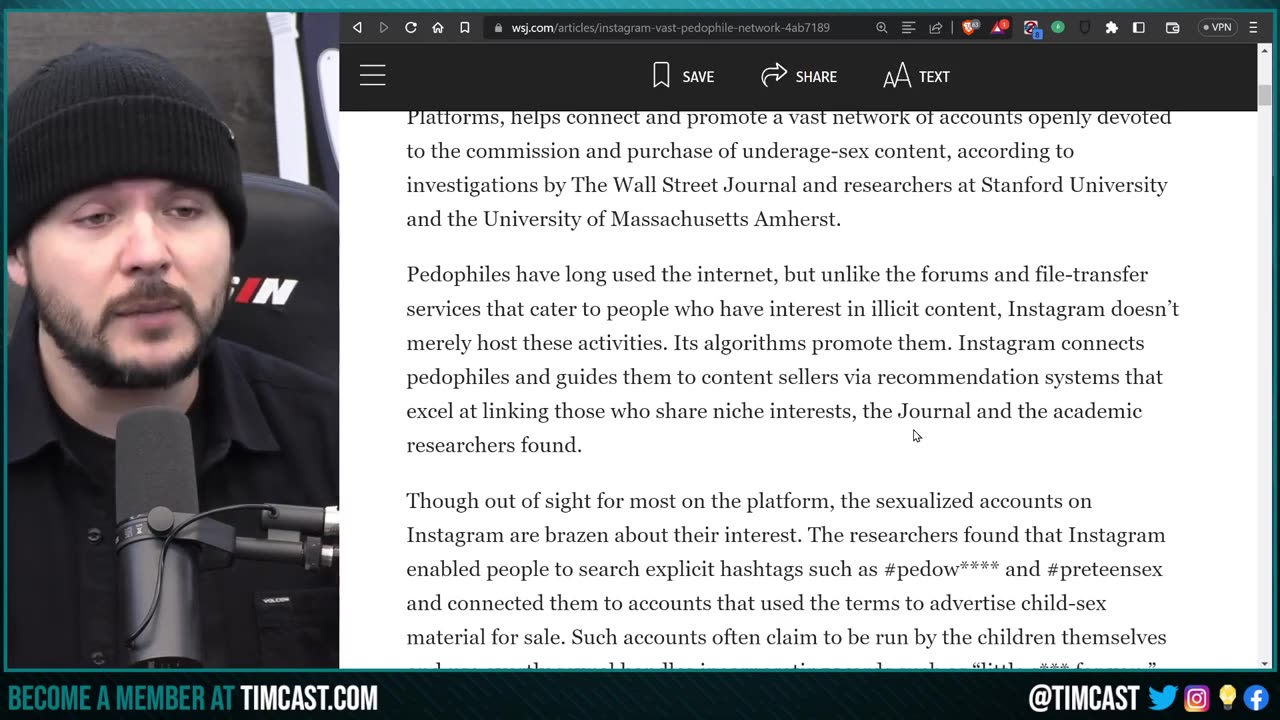Open the WSJ hamburger navigation menu
This screenshot has width=1280, height=720.
coord(373,76)
